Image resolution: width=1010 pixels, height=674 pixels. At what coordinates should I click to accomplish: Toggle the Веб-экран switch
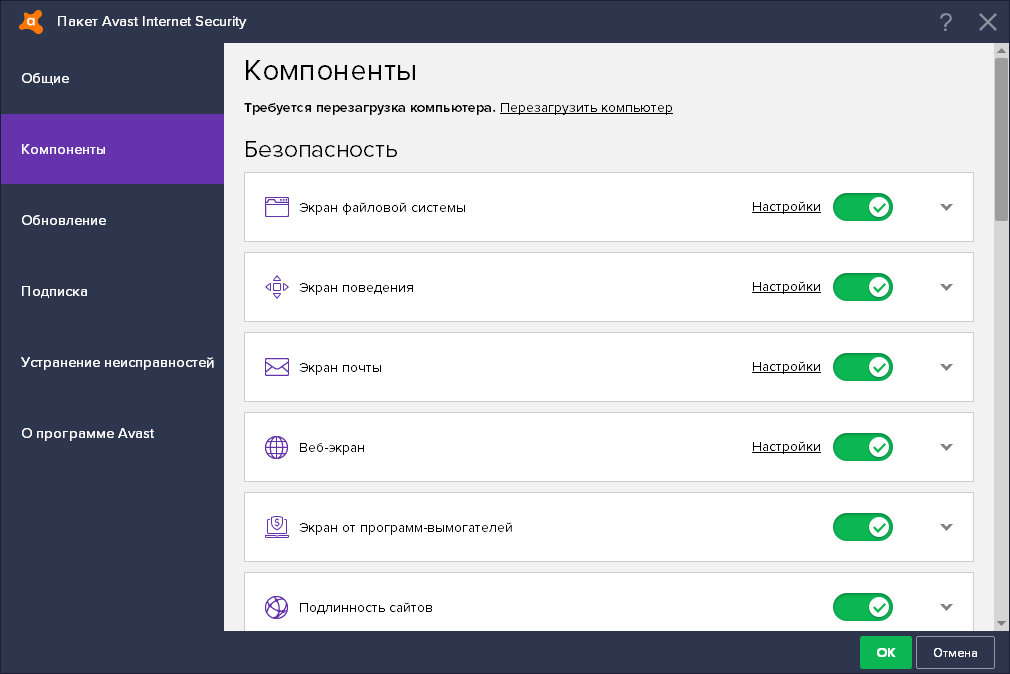click(862, 447)
